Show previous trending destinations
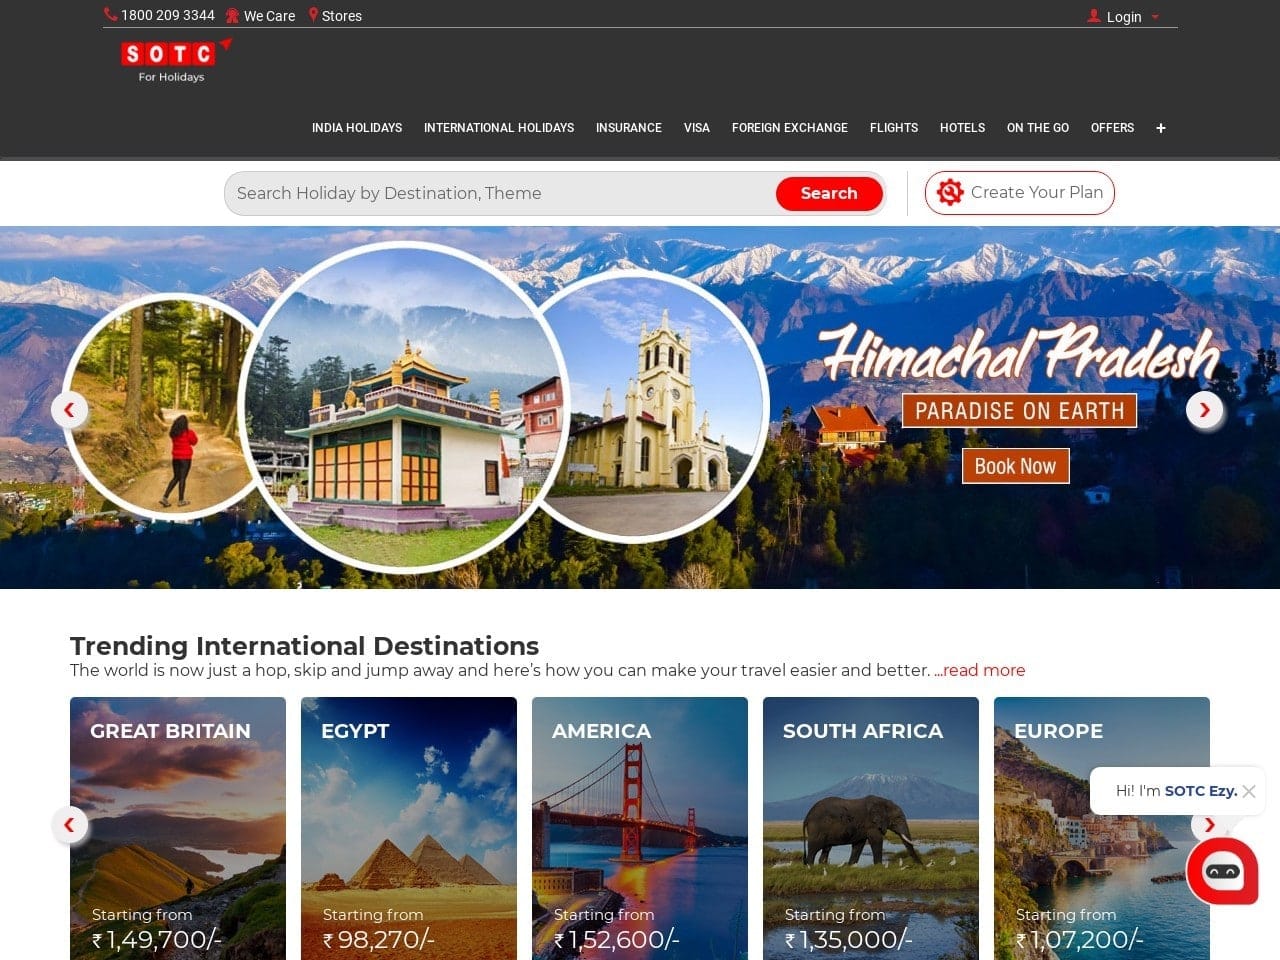 click(x=69, y=824)
